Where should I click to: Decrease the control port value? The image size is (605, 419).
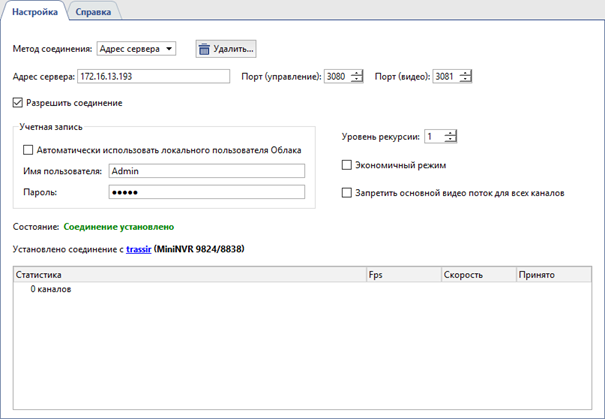click(x=358, y=80)
